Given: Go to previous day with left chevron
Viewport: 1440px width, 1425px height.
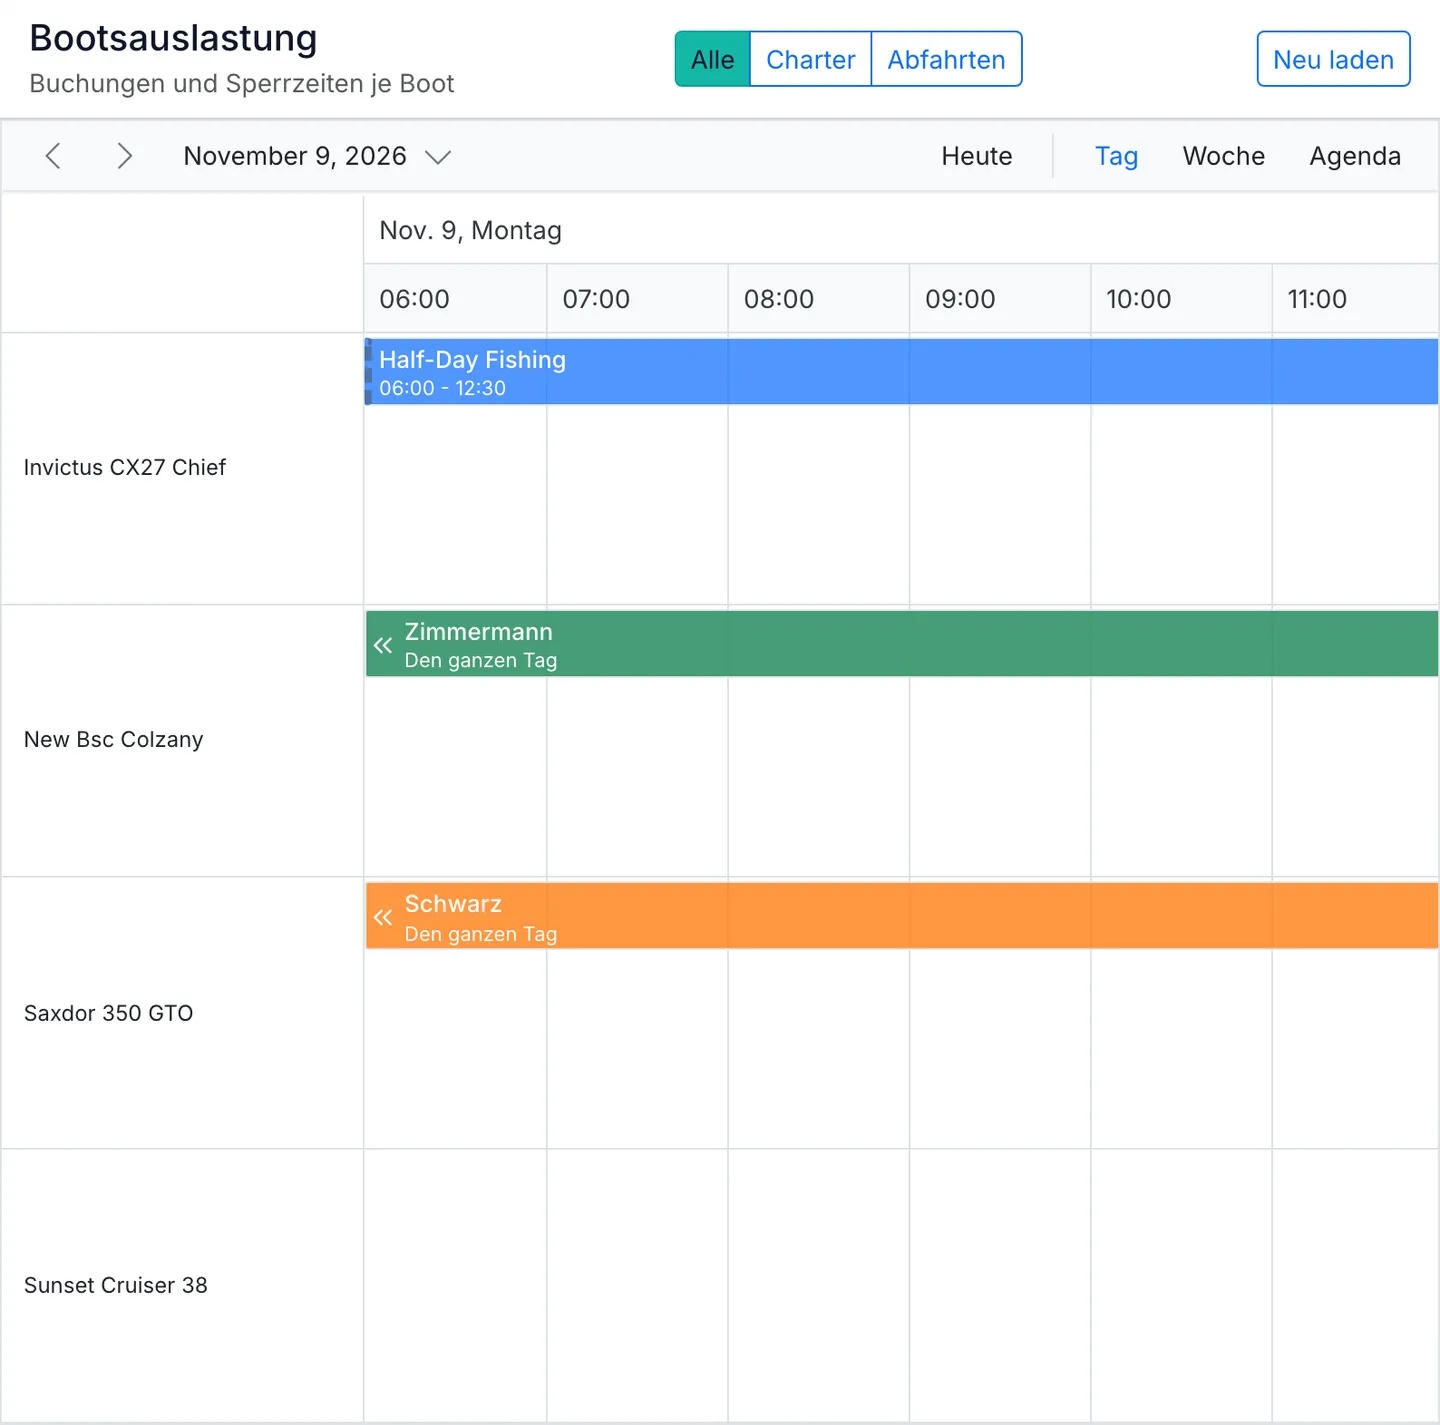Looking at the screenshot, I should coord(54,156).
